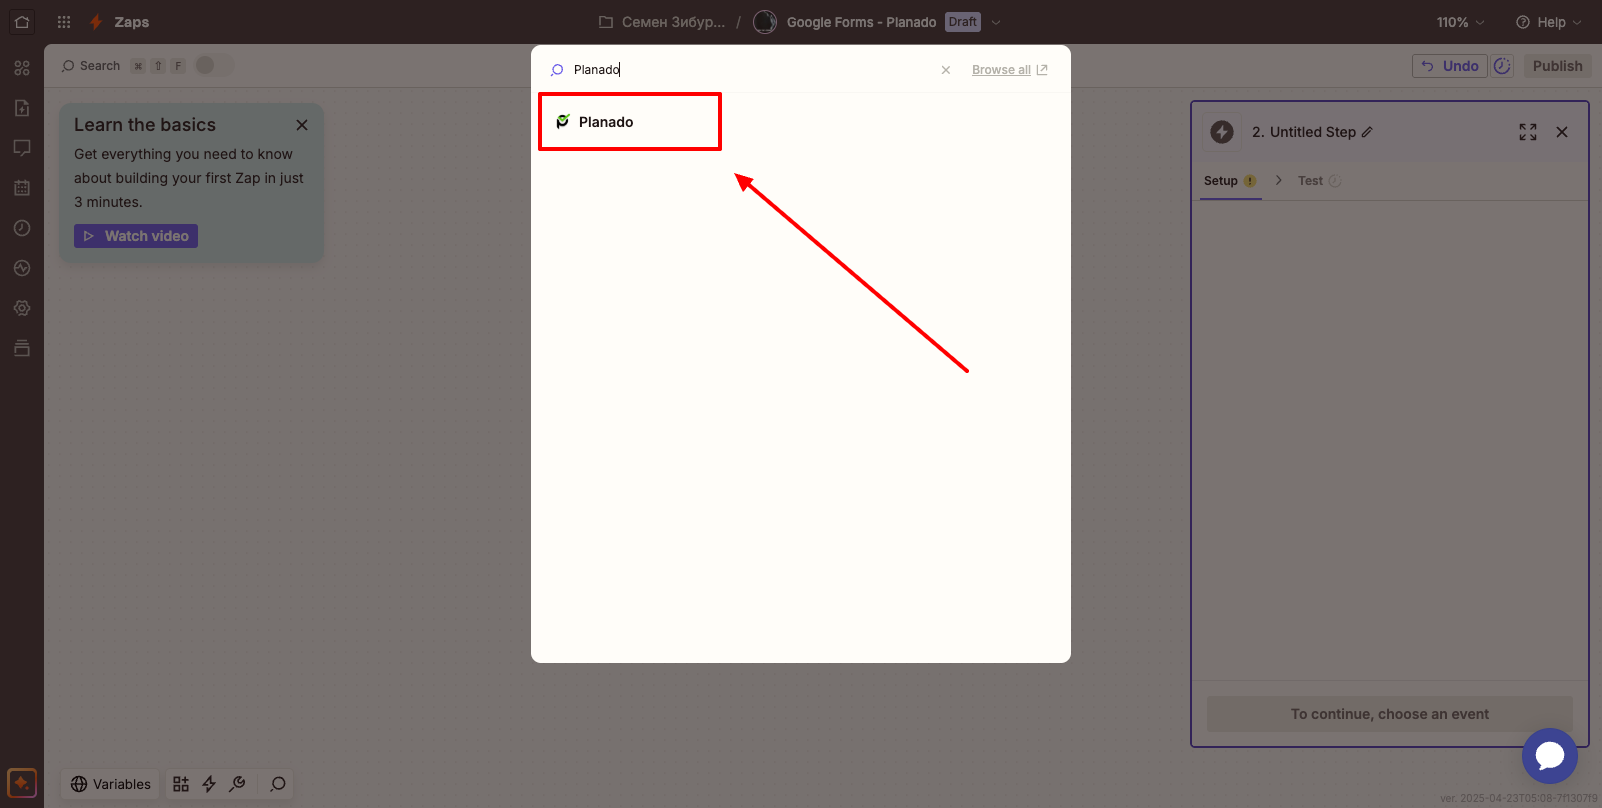Open the AI copilot sparkle icon
1602x808 pixels.
point(22,783)
